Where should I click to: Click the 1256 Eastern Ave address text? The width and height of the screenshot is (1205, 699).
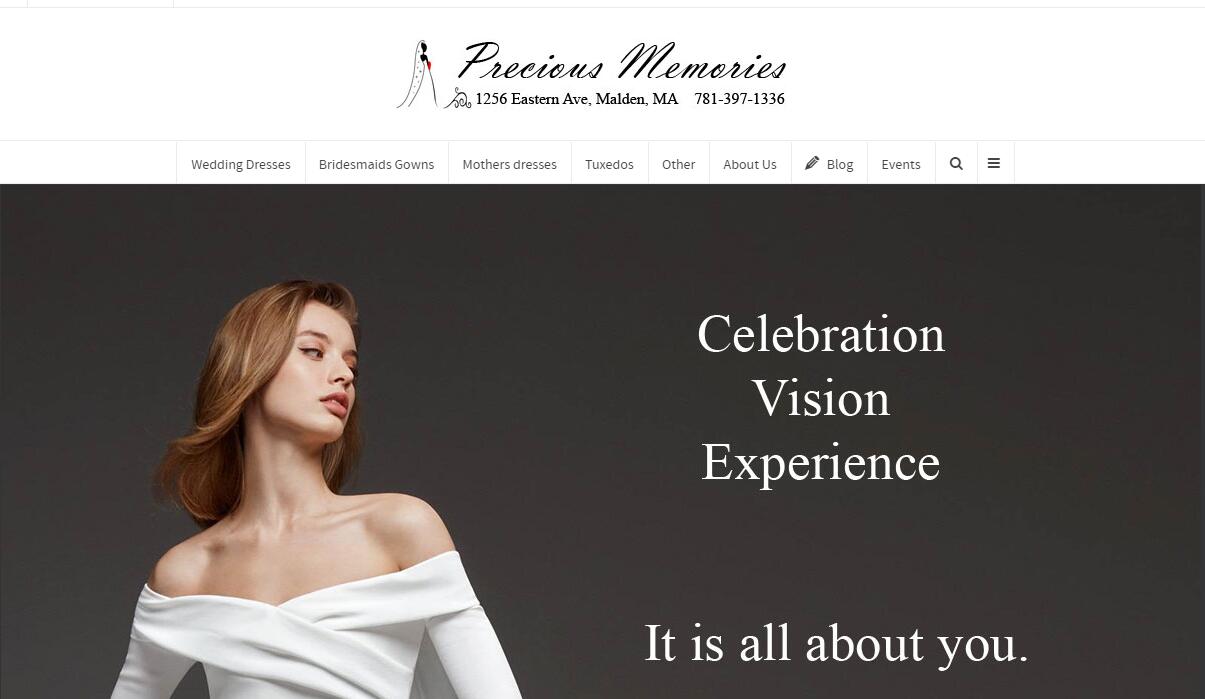coord(576,99)
